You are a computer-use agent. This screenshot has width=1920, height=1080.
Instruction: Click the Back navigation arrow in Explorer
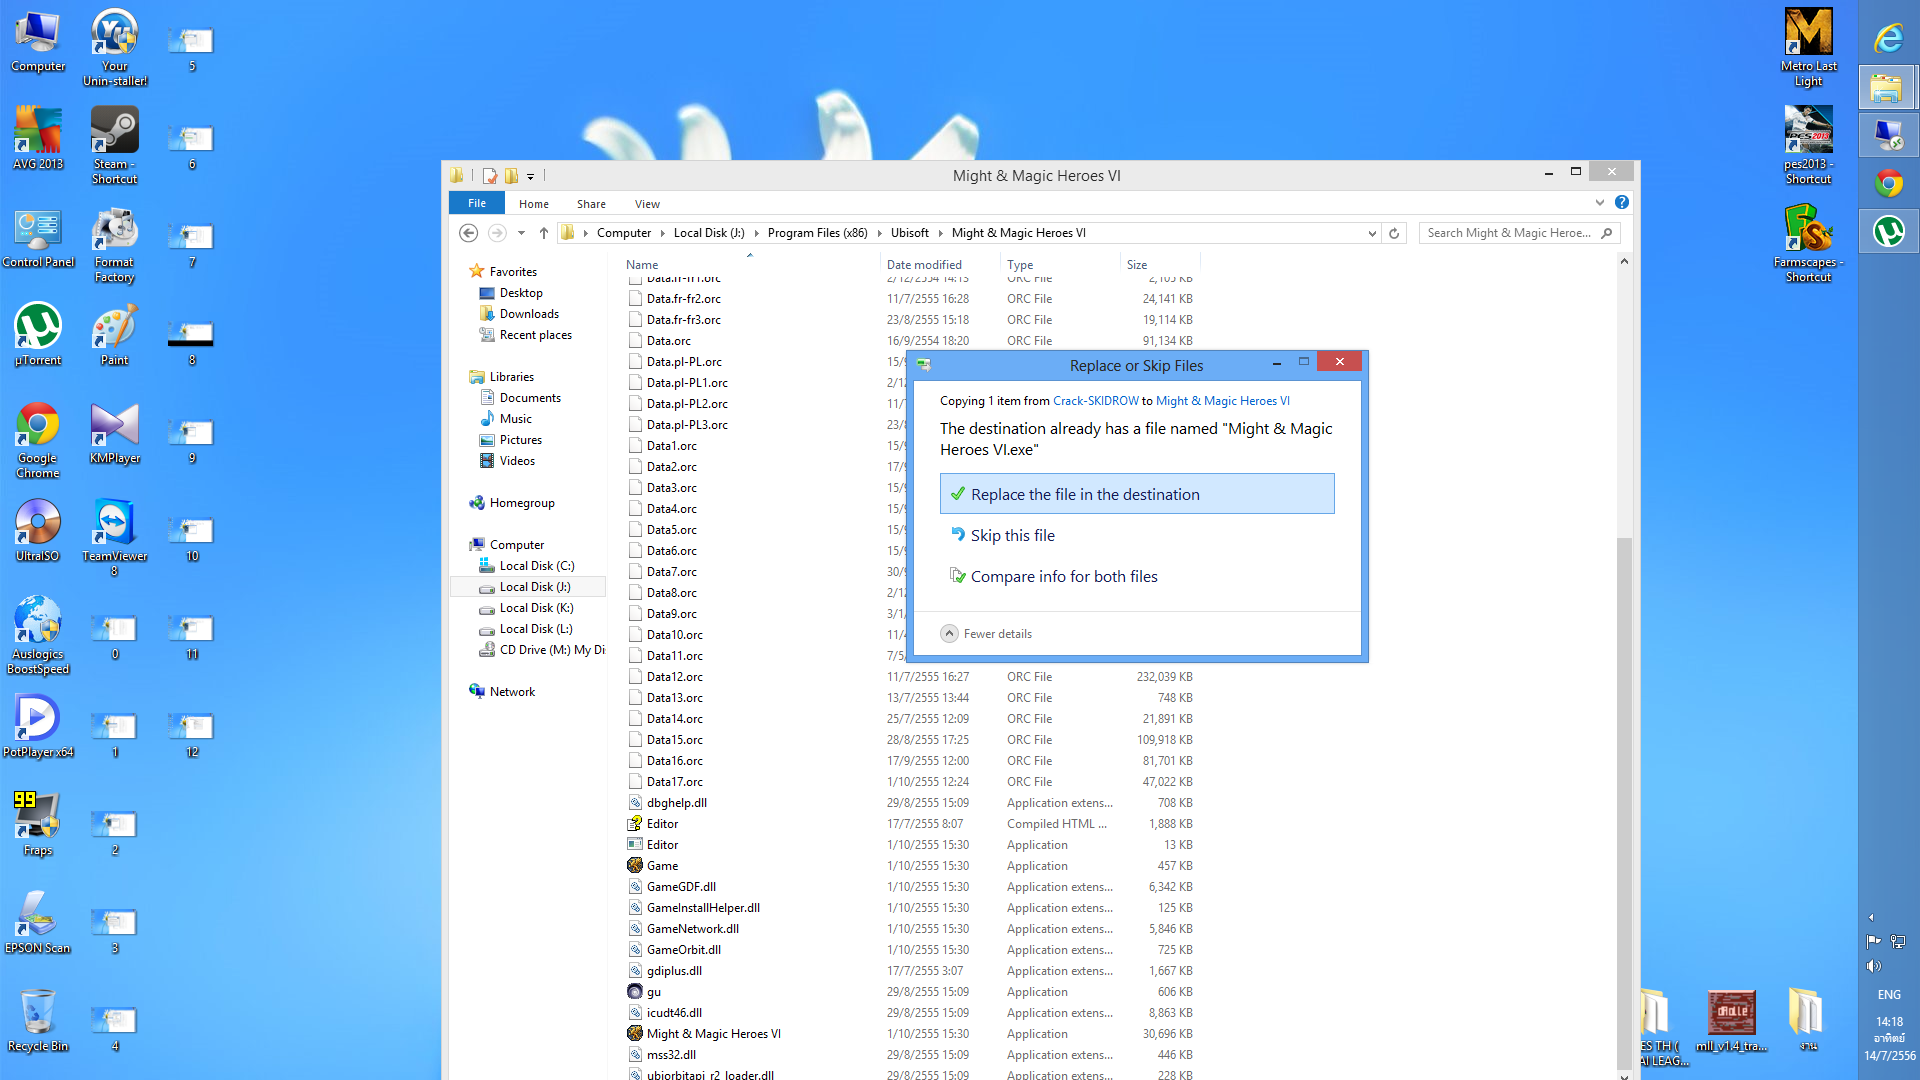click(x=468, y=233)
